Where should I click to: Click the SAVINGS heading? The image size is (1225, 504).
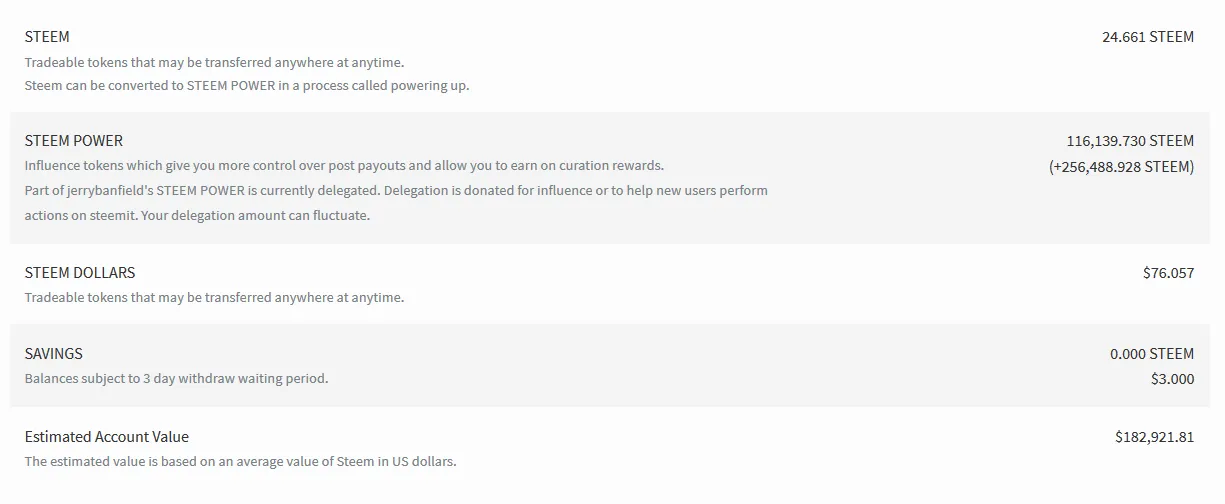pos(54,354)
